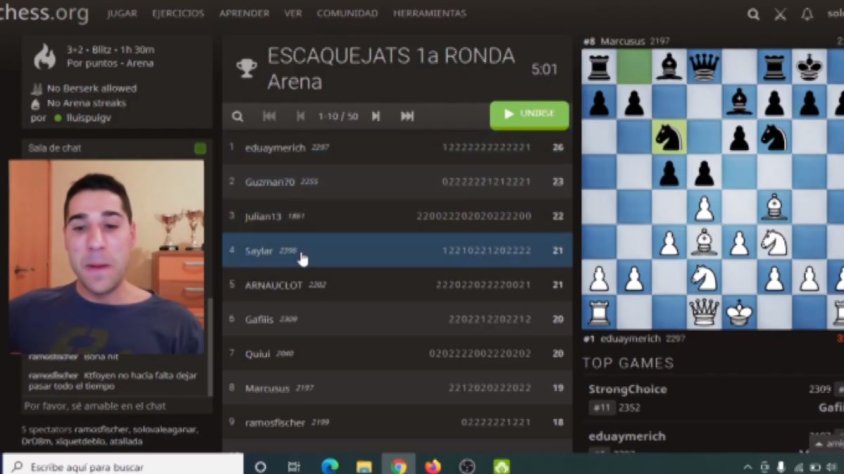Open the HERRAMIENTAS menu
Screen dimensions: 844x474
430,13
